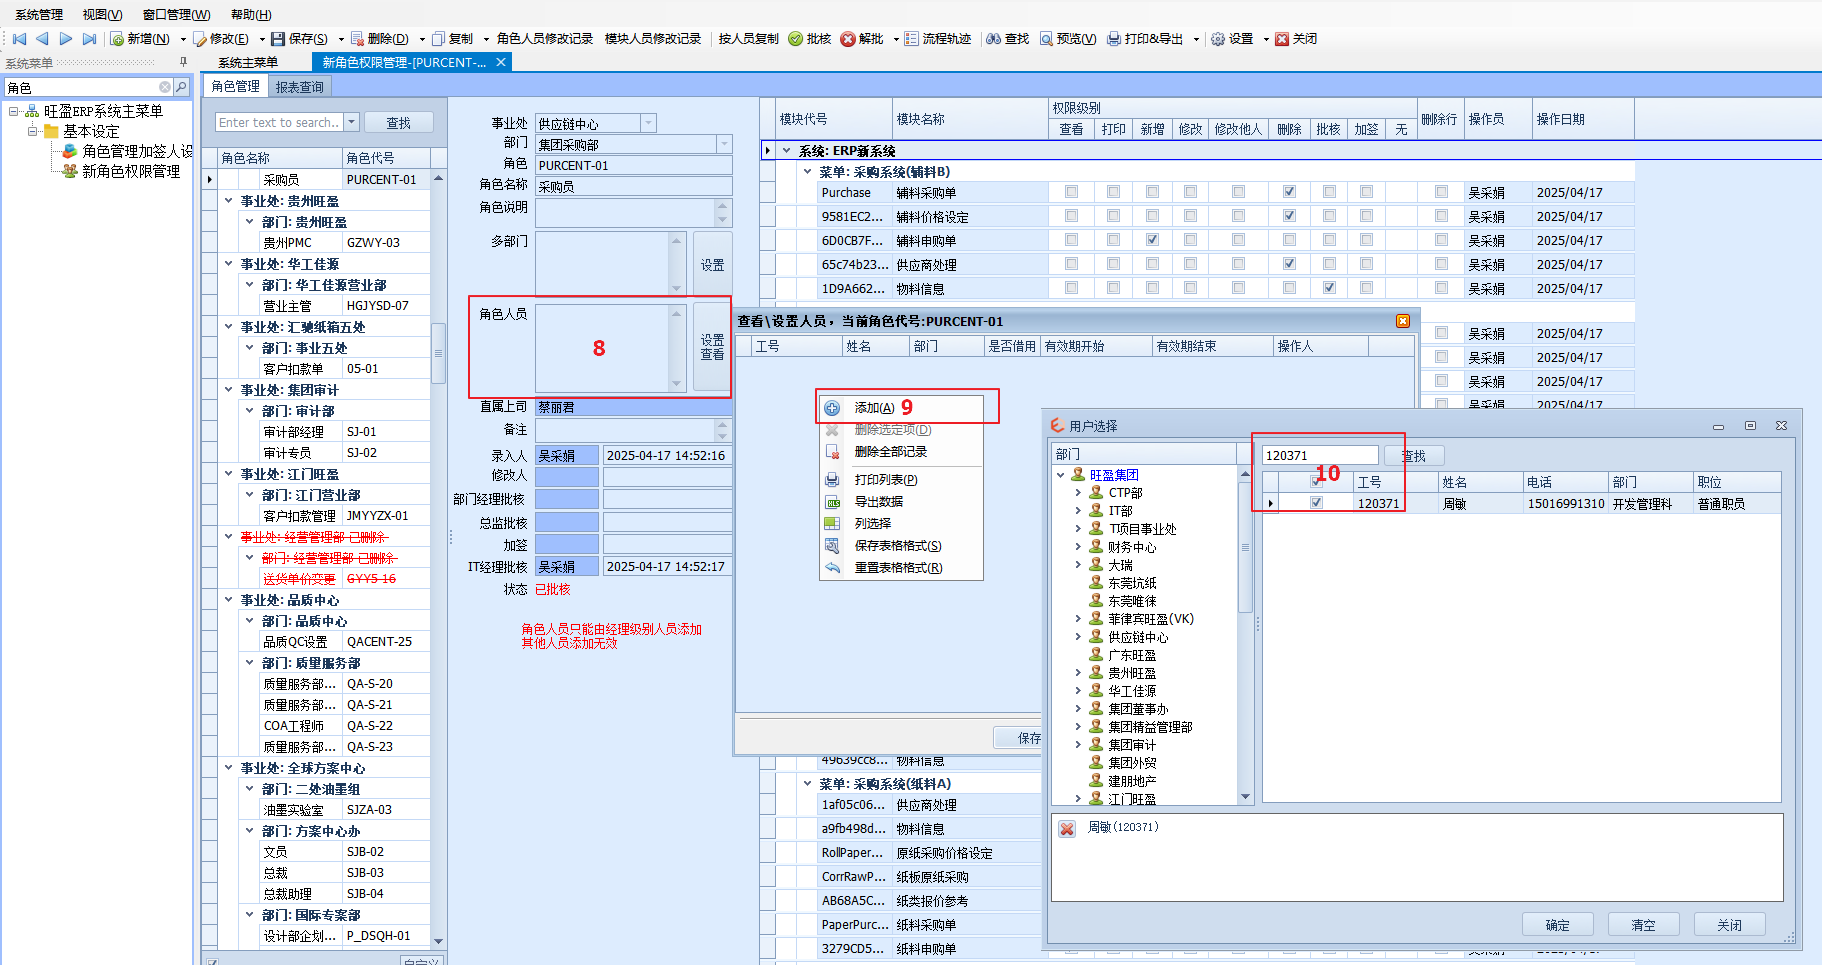Screen dimensions: 1822x965
Task: Choose 打印列表(P) in context menu
Action: tap(885, 480)
